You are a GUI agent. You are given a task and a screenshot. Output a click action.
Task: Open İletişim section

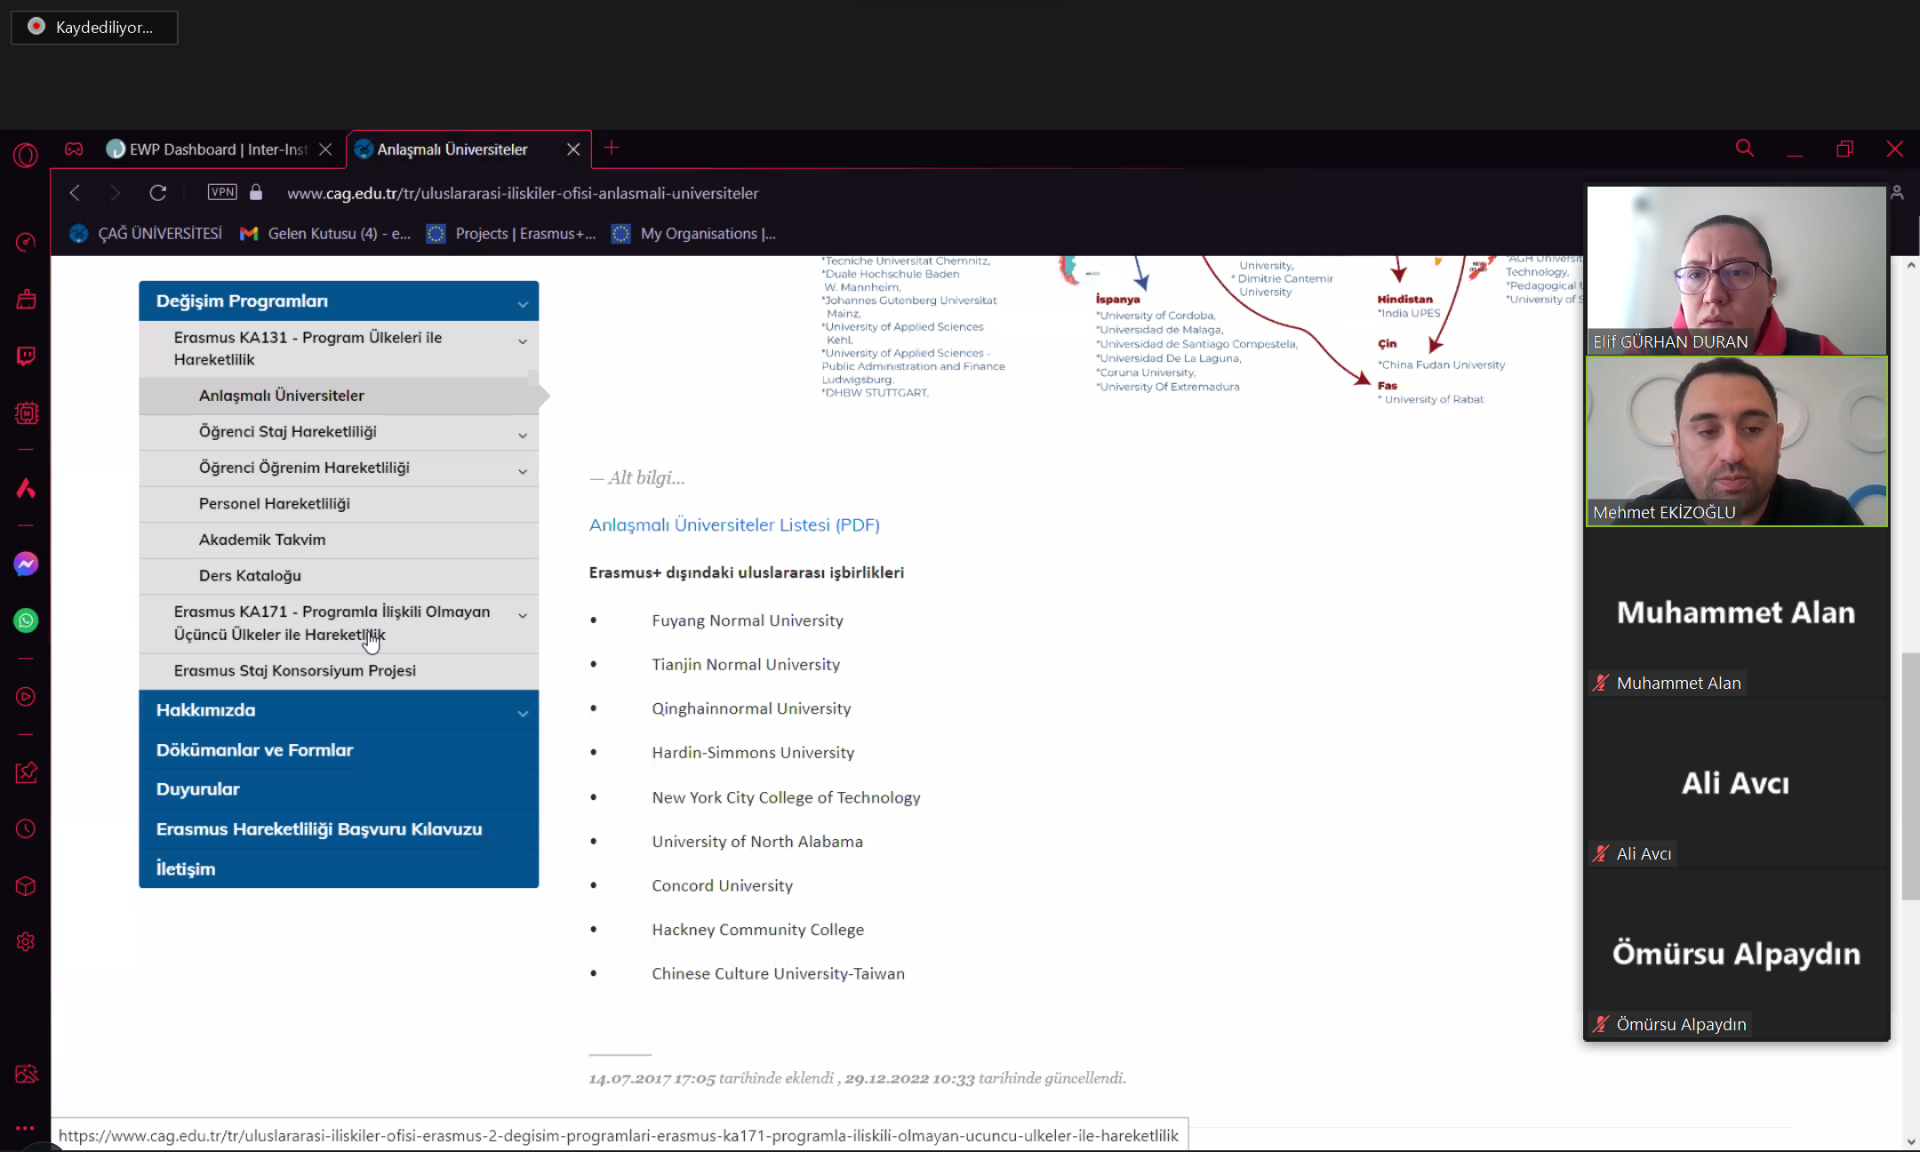pos(339,869)
